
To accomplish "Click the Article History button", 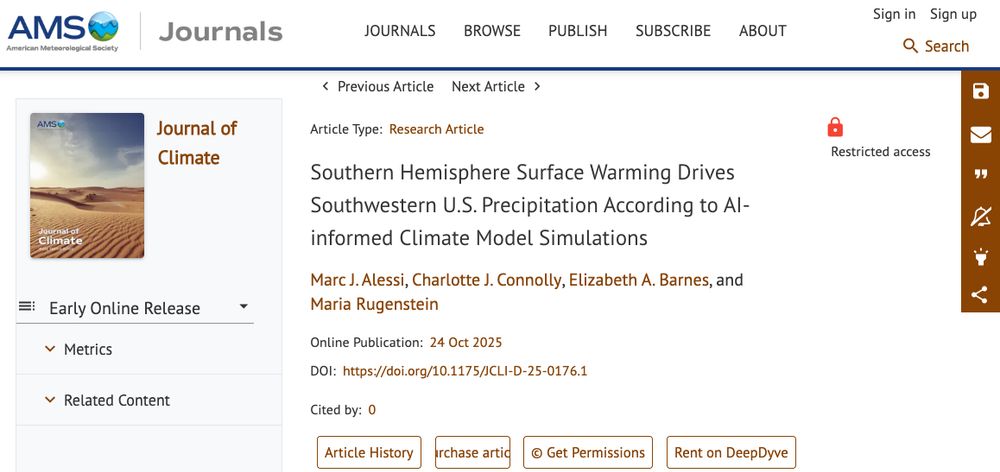I will pyautogui.click(x=368, y=452).
